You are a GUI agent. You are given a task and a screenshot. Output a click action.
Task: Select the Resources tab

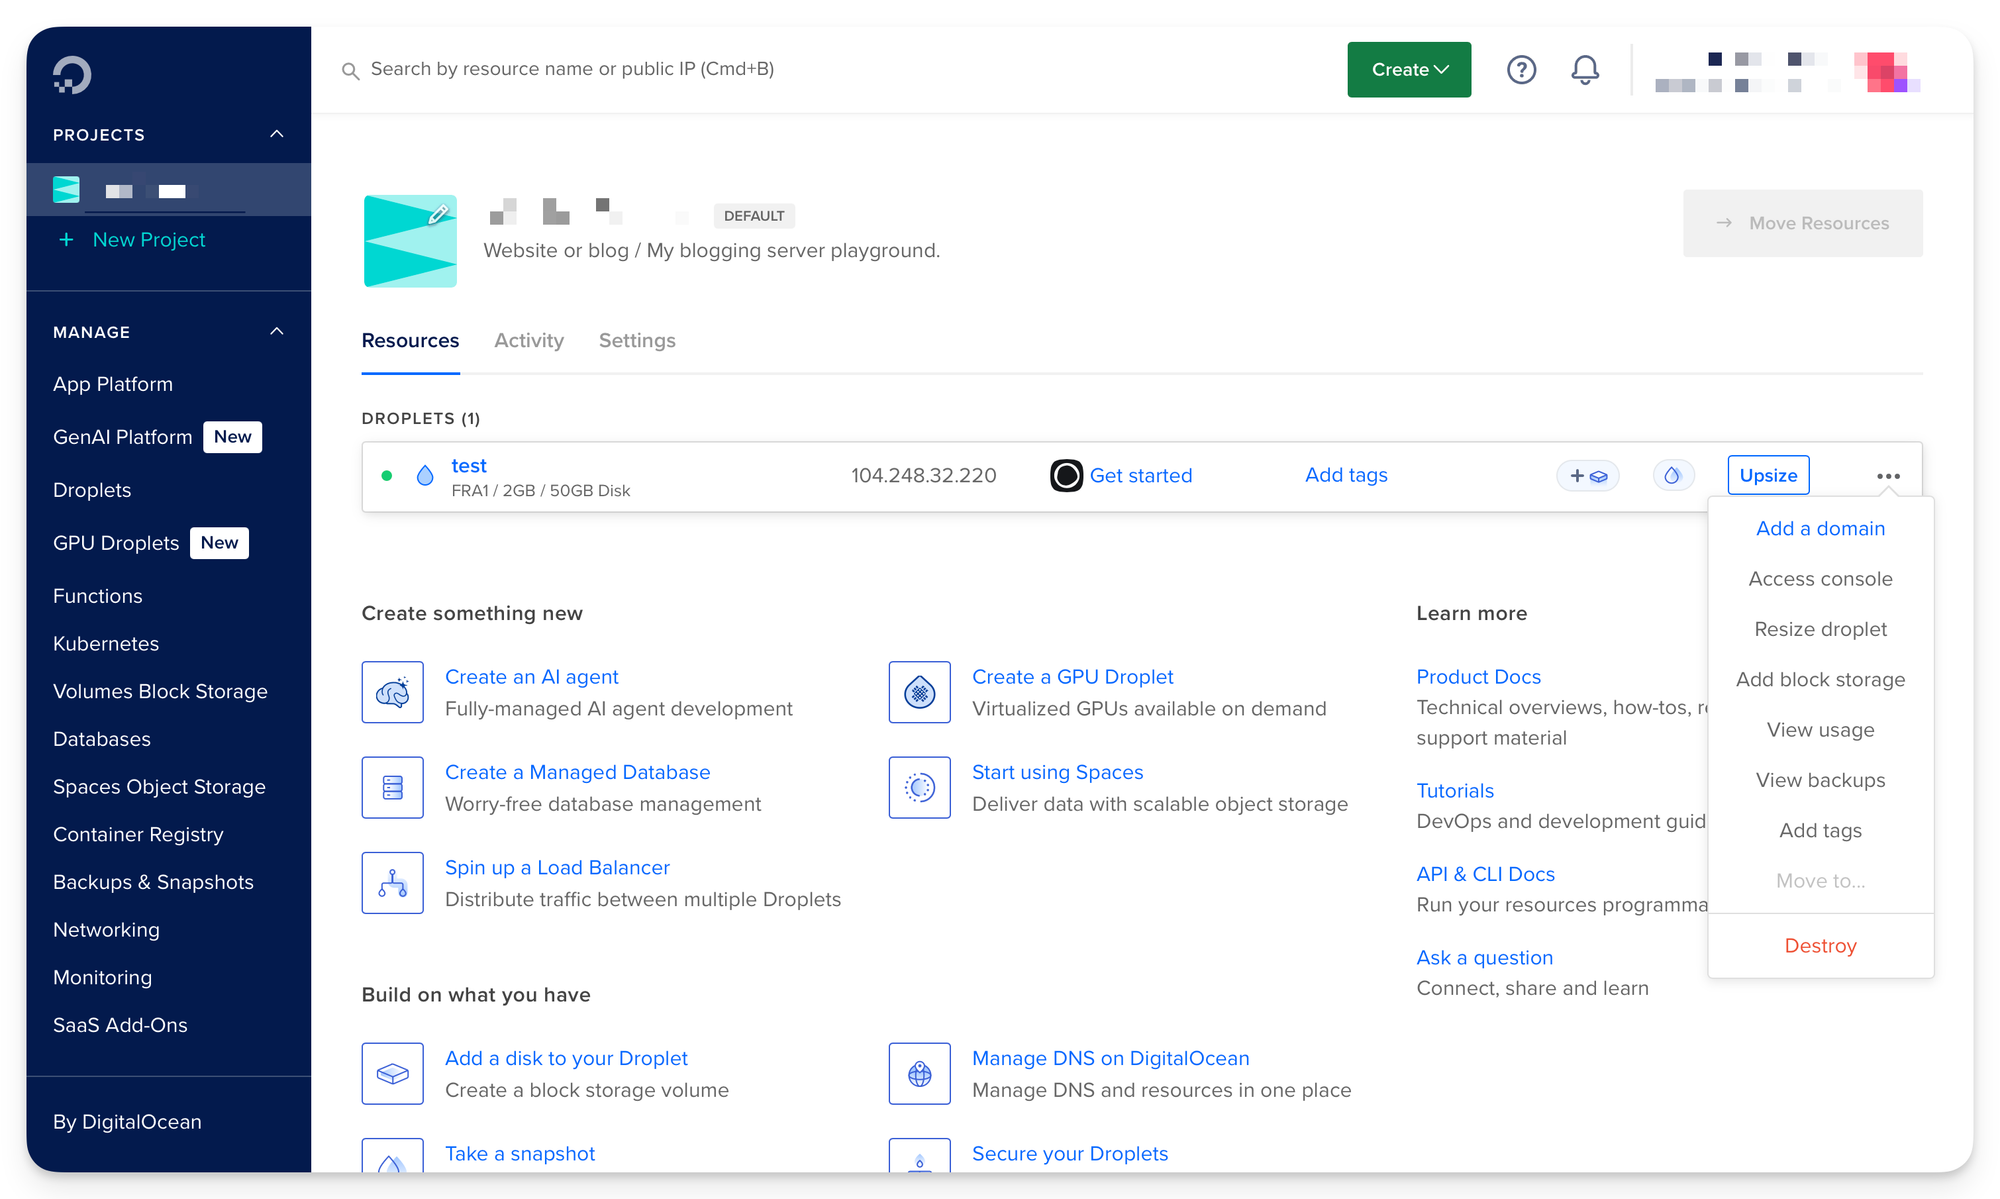coord(410,340)
